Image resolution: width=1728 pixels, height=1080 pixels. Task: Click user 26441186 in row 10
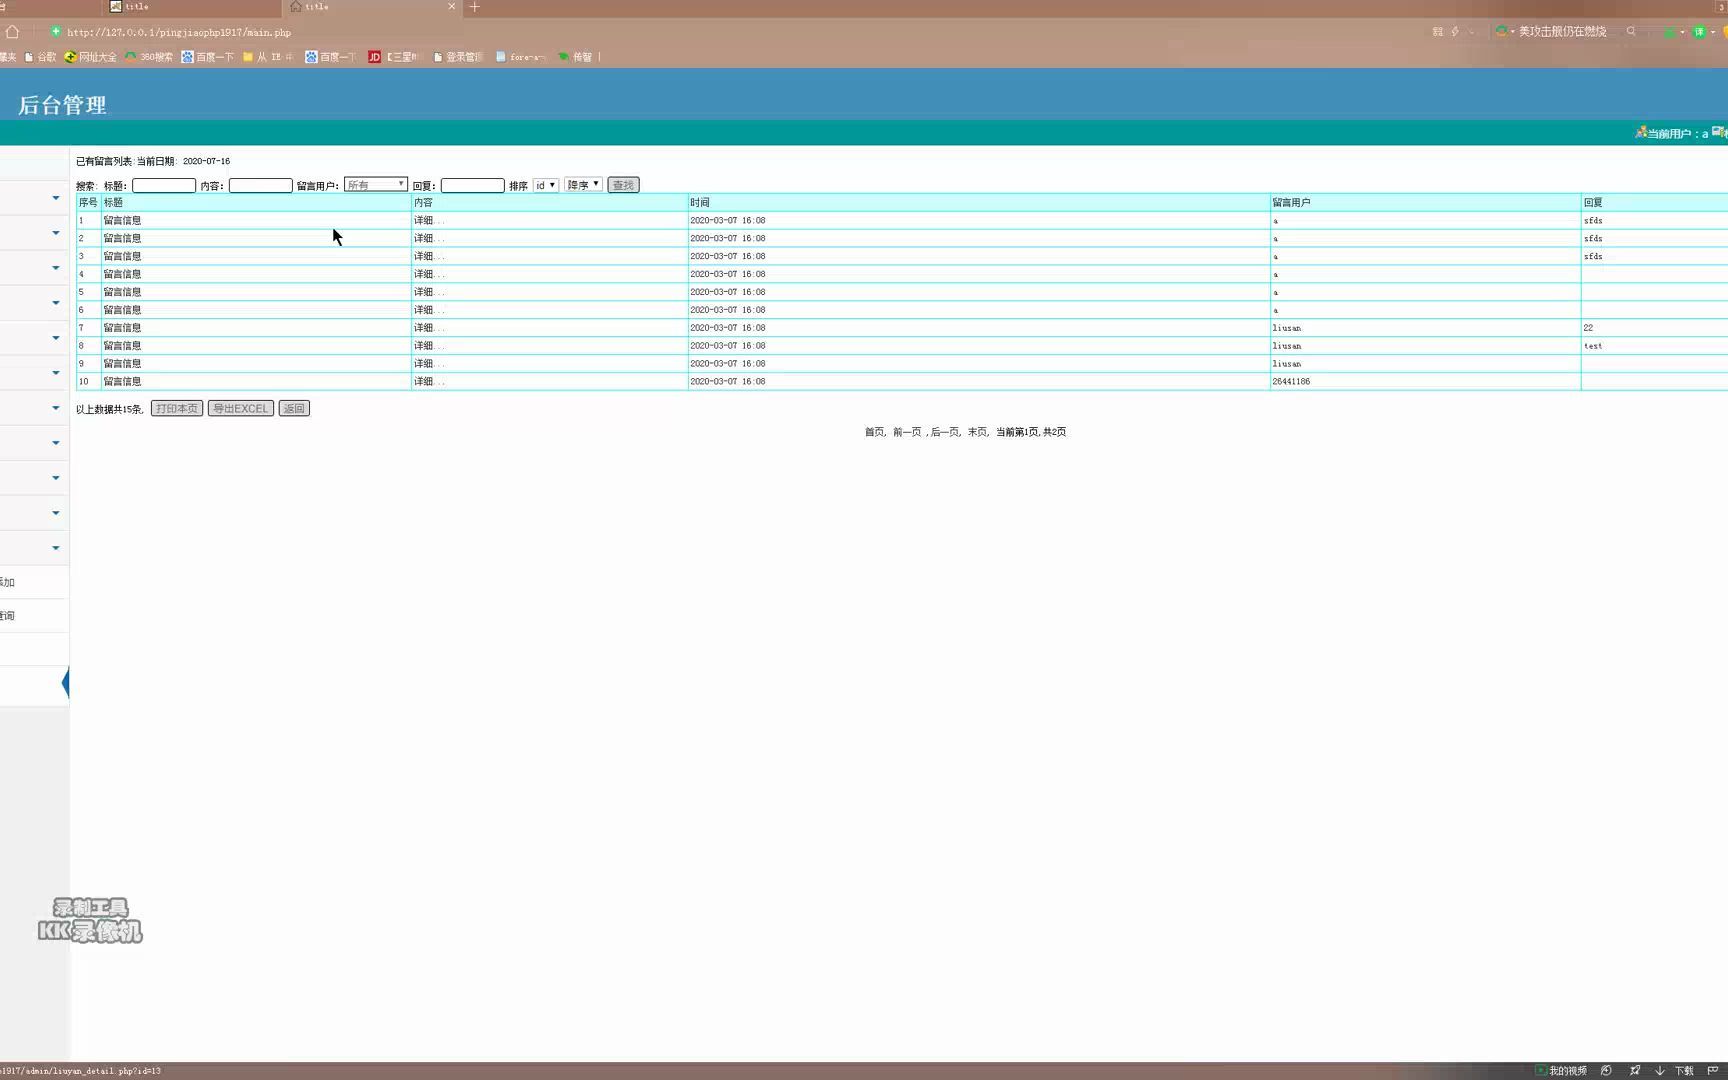tap(1291, 382)
